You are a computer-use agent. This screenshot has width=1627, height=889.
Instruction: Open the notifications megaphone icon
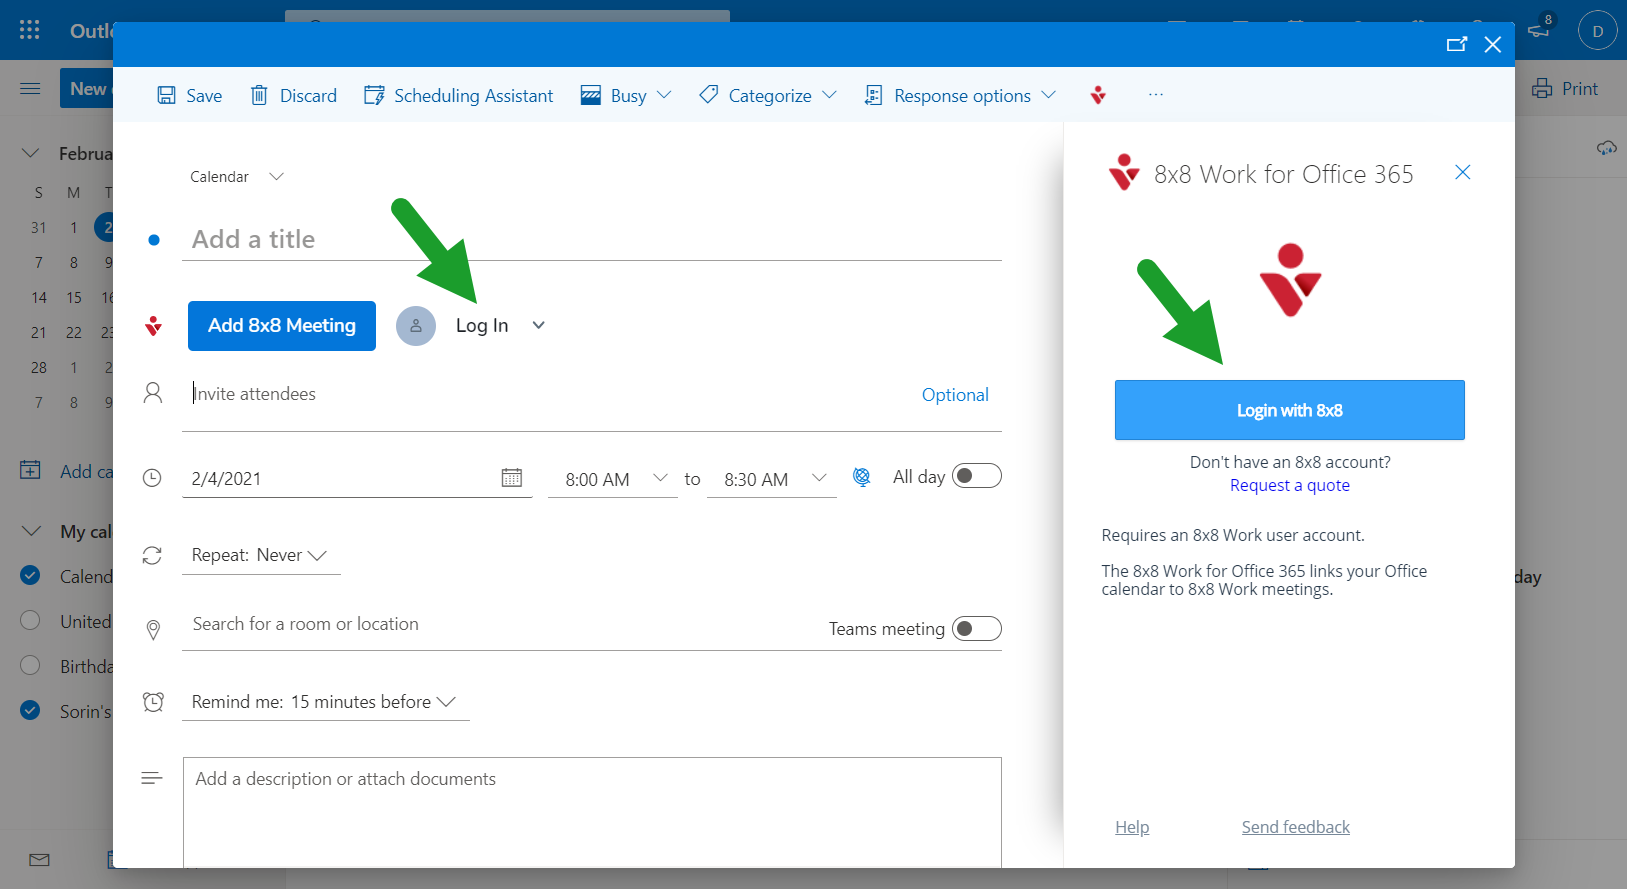[1540, 29]
